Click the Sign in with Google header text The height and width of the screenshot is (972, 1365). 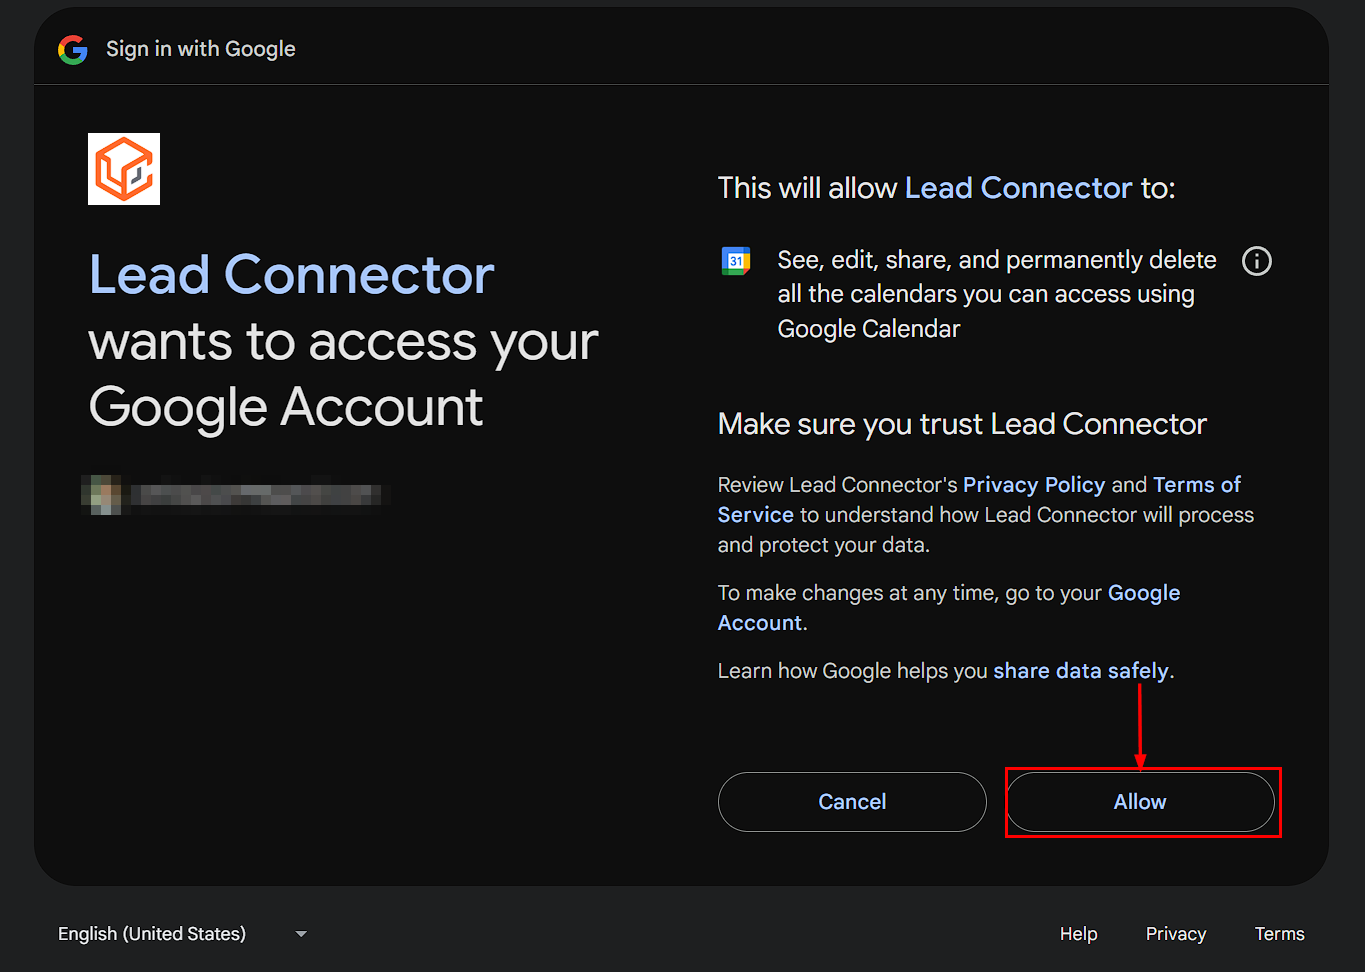coord(200,48)
